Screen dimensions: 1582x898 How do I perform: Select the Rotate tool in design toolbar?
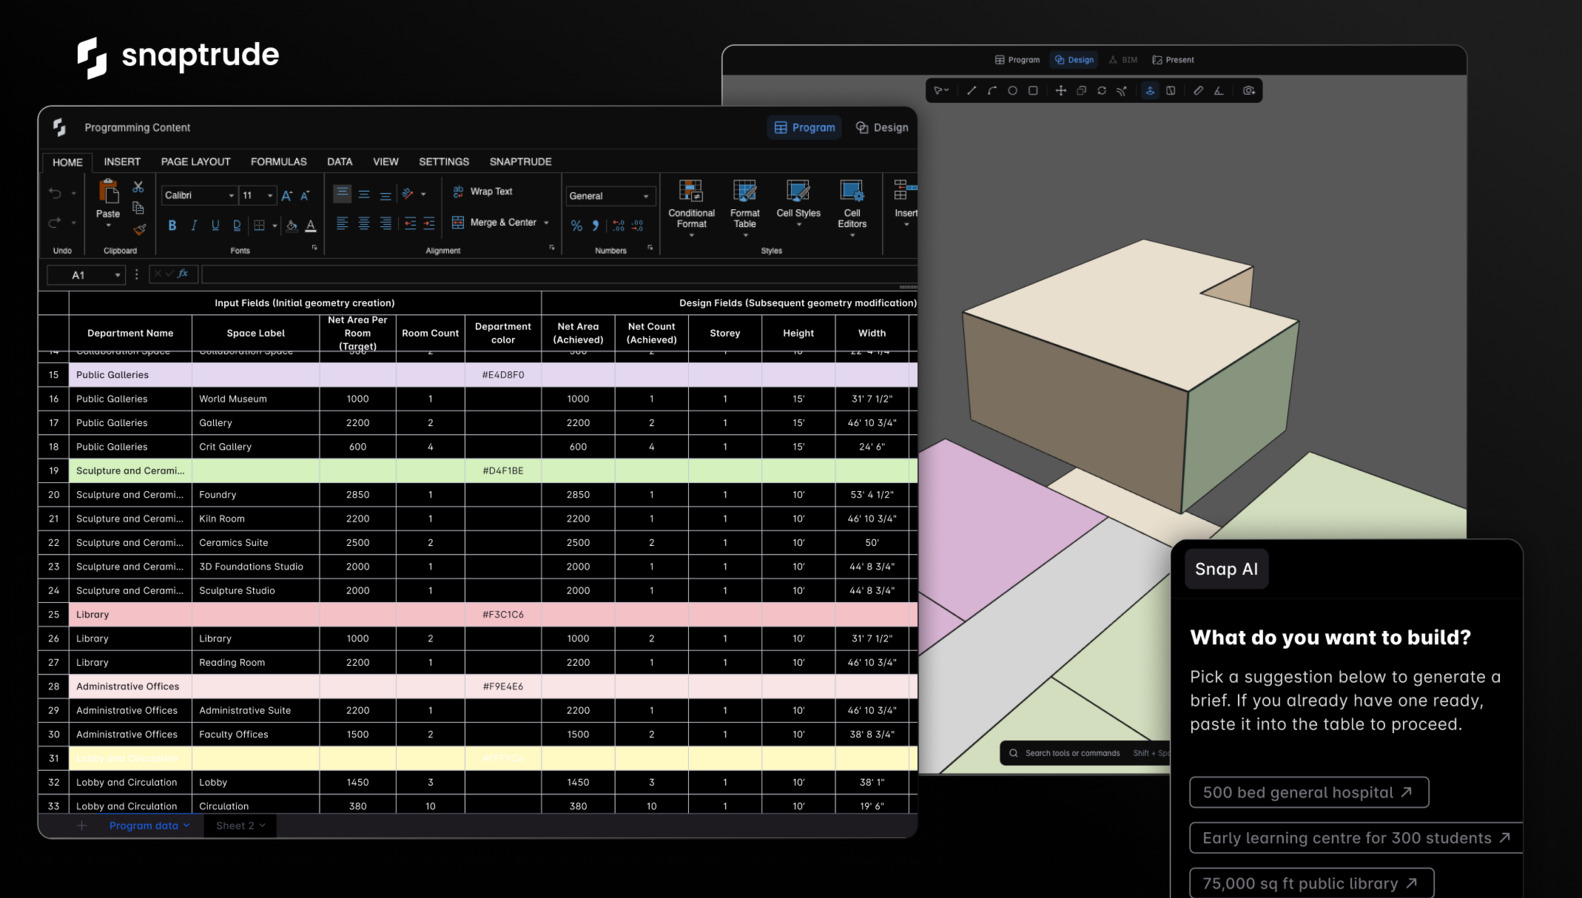pyautogui.click(x=1102, y=91)
